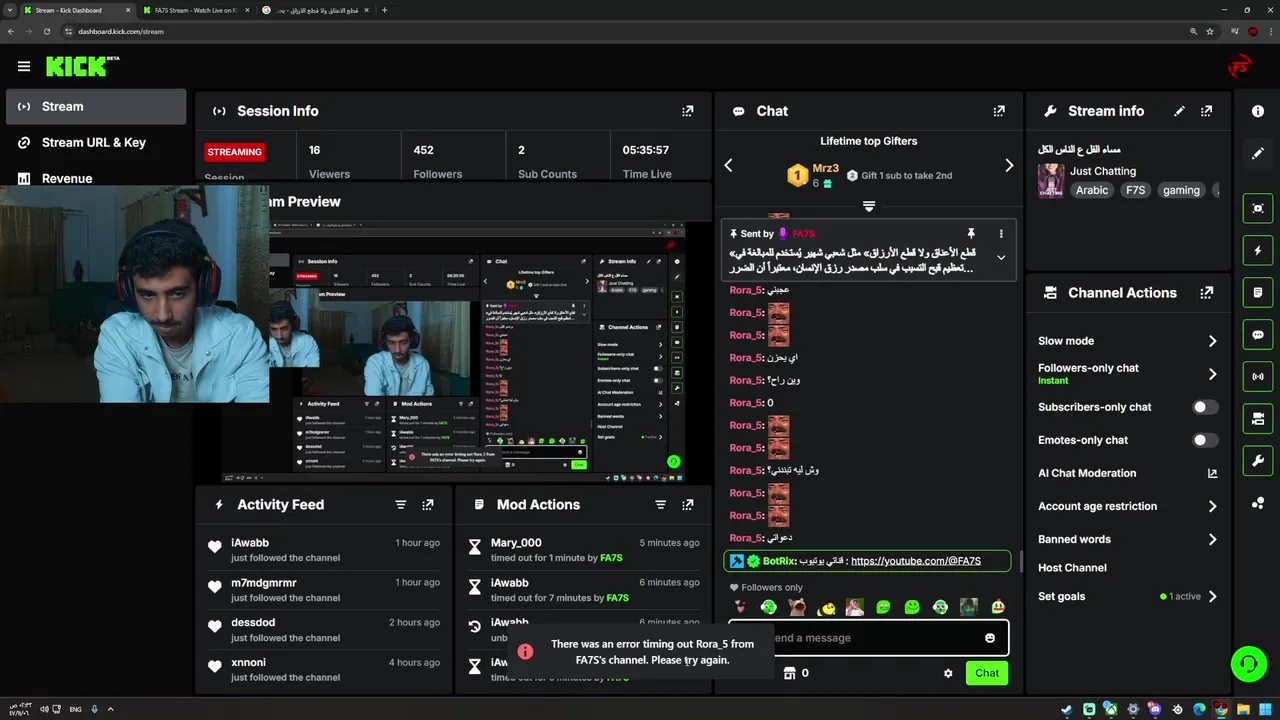The height and width of the screenshot is (720, 1280).
Task: Open Host Channel action
Action: click(1072, 568)
